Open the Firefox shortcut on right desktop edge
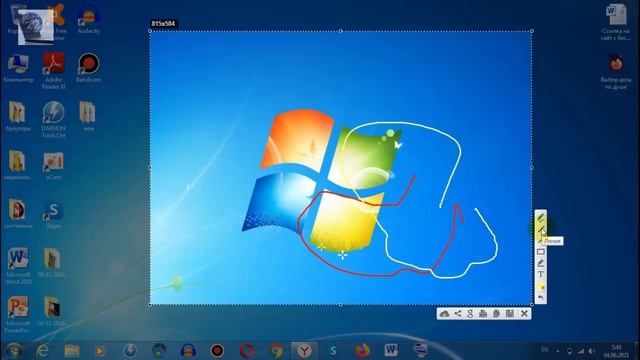This screenshot has width=640, height=360. tap(616, 72)
